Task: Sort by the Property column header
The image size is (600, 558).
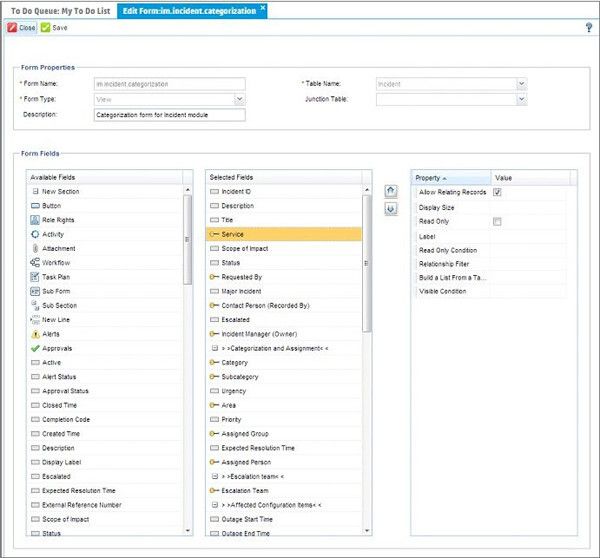Action: point(451,178)
